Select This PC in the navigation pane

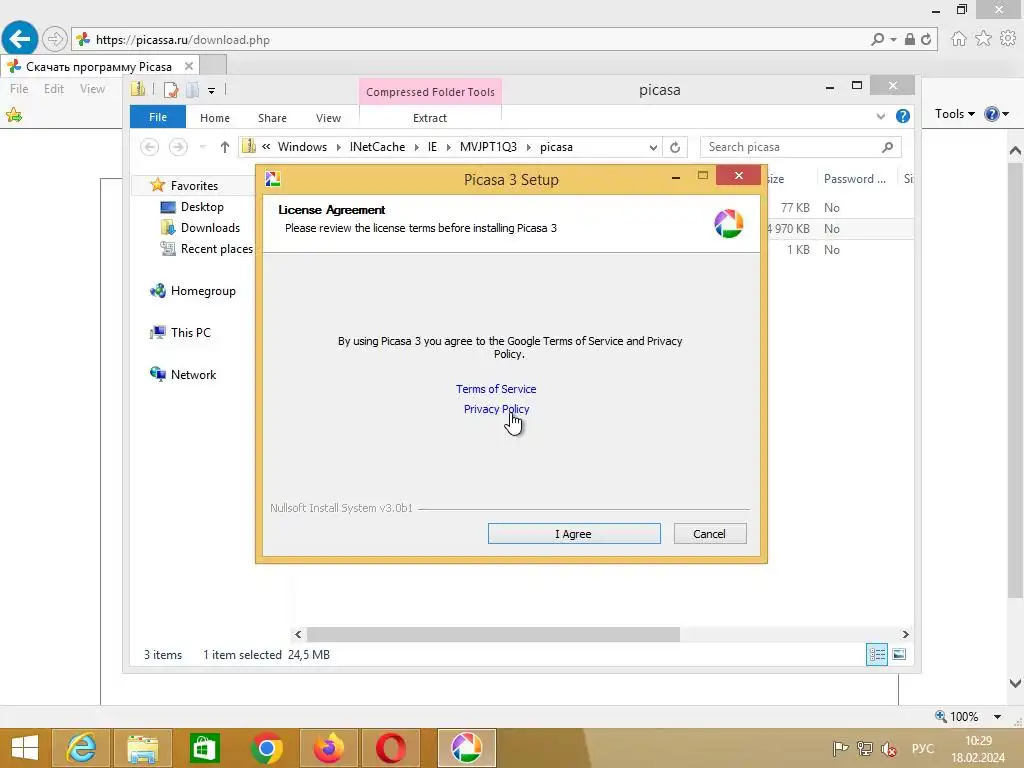191,332
